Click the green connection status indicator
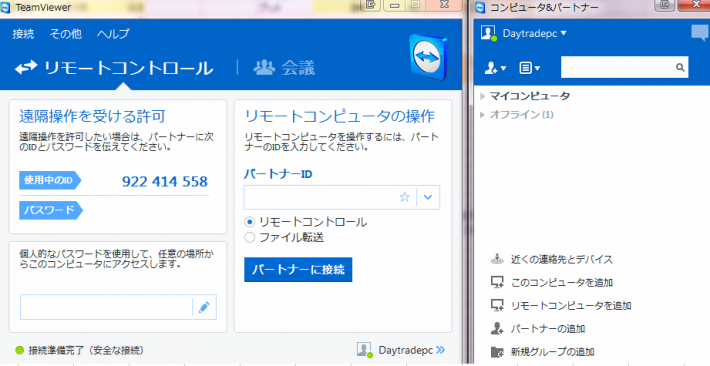The width and height of the screenshot is (710, 366). pos(19,350)
